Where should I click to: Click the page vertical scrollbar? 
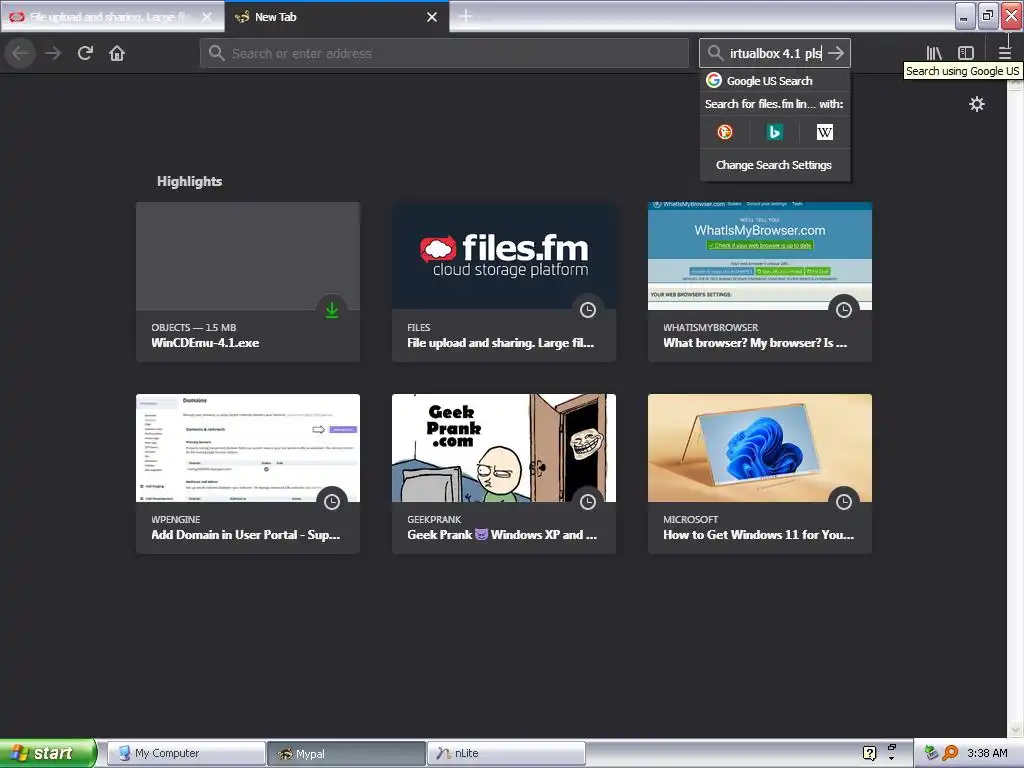1015,405
